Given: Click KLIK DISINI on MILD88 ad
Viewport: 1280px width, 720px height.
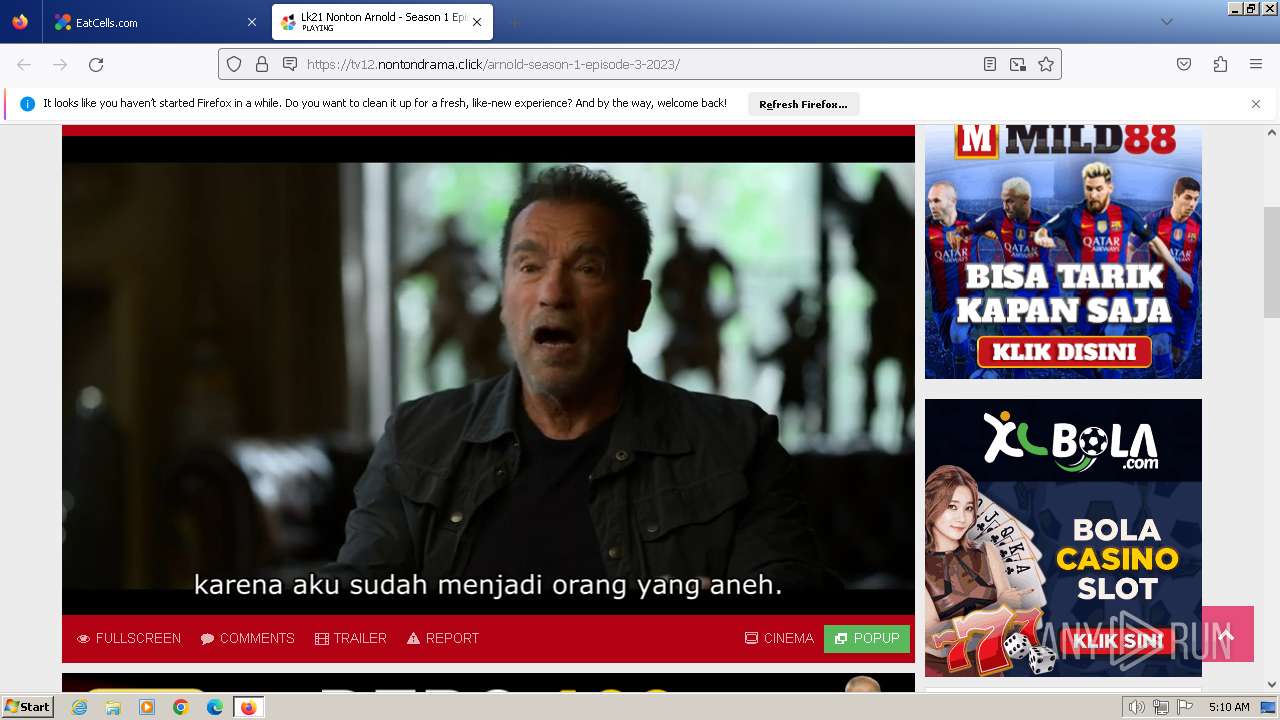Looking at the screenshot, I should [1064, 351].
